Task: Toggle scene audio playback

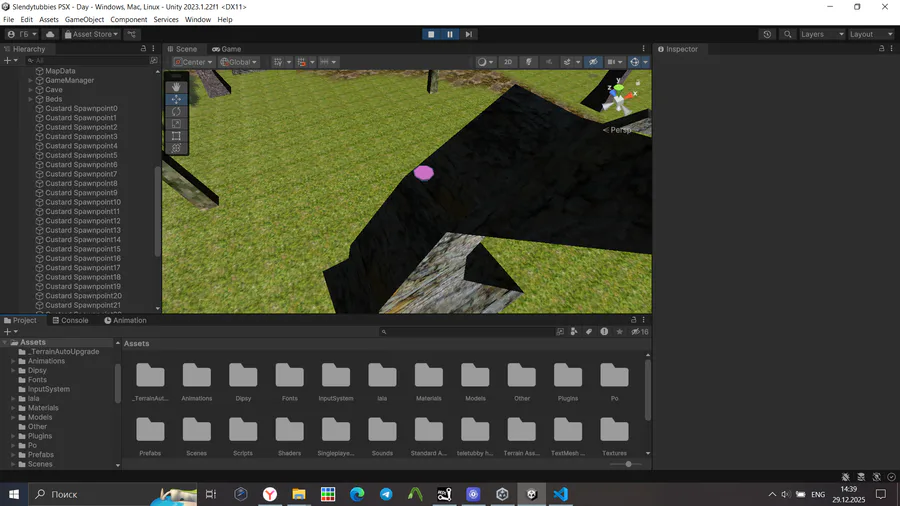Action: tap(549, 62)
